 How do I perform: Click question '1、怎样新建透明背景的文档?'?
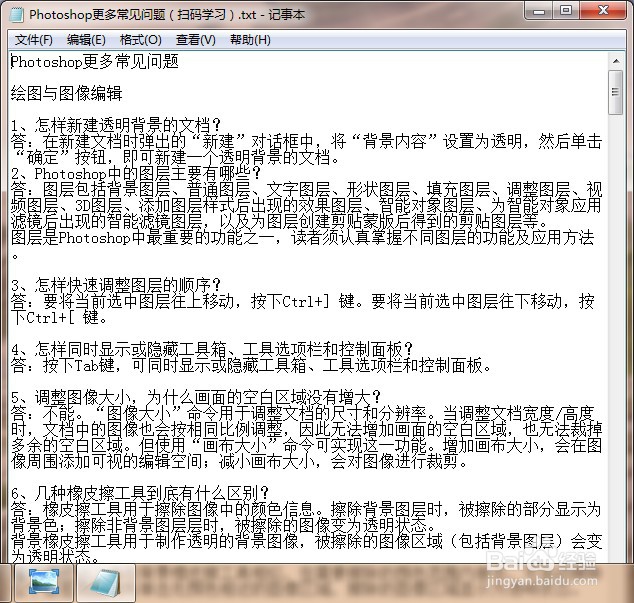point(116,125)
